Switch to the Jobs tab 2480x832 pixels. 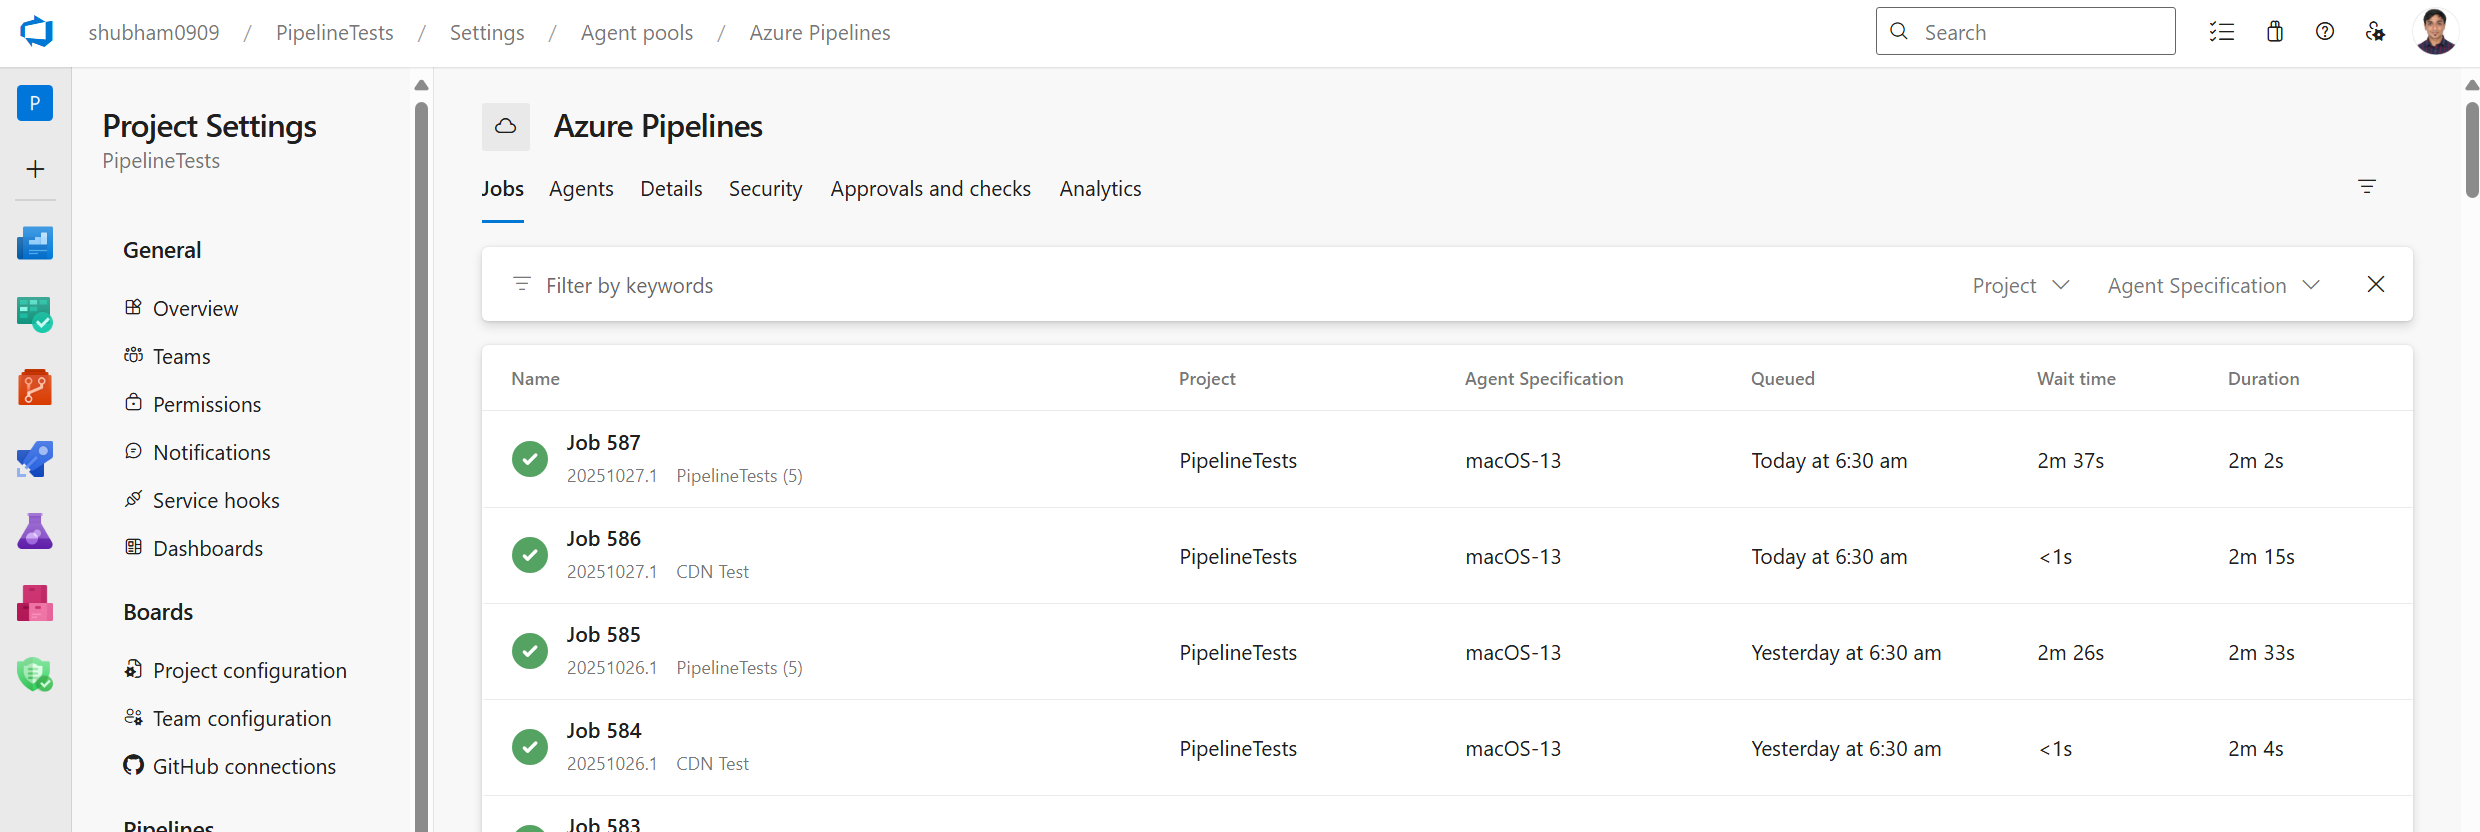pyautogui.click(x=503, y=189)
